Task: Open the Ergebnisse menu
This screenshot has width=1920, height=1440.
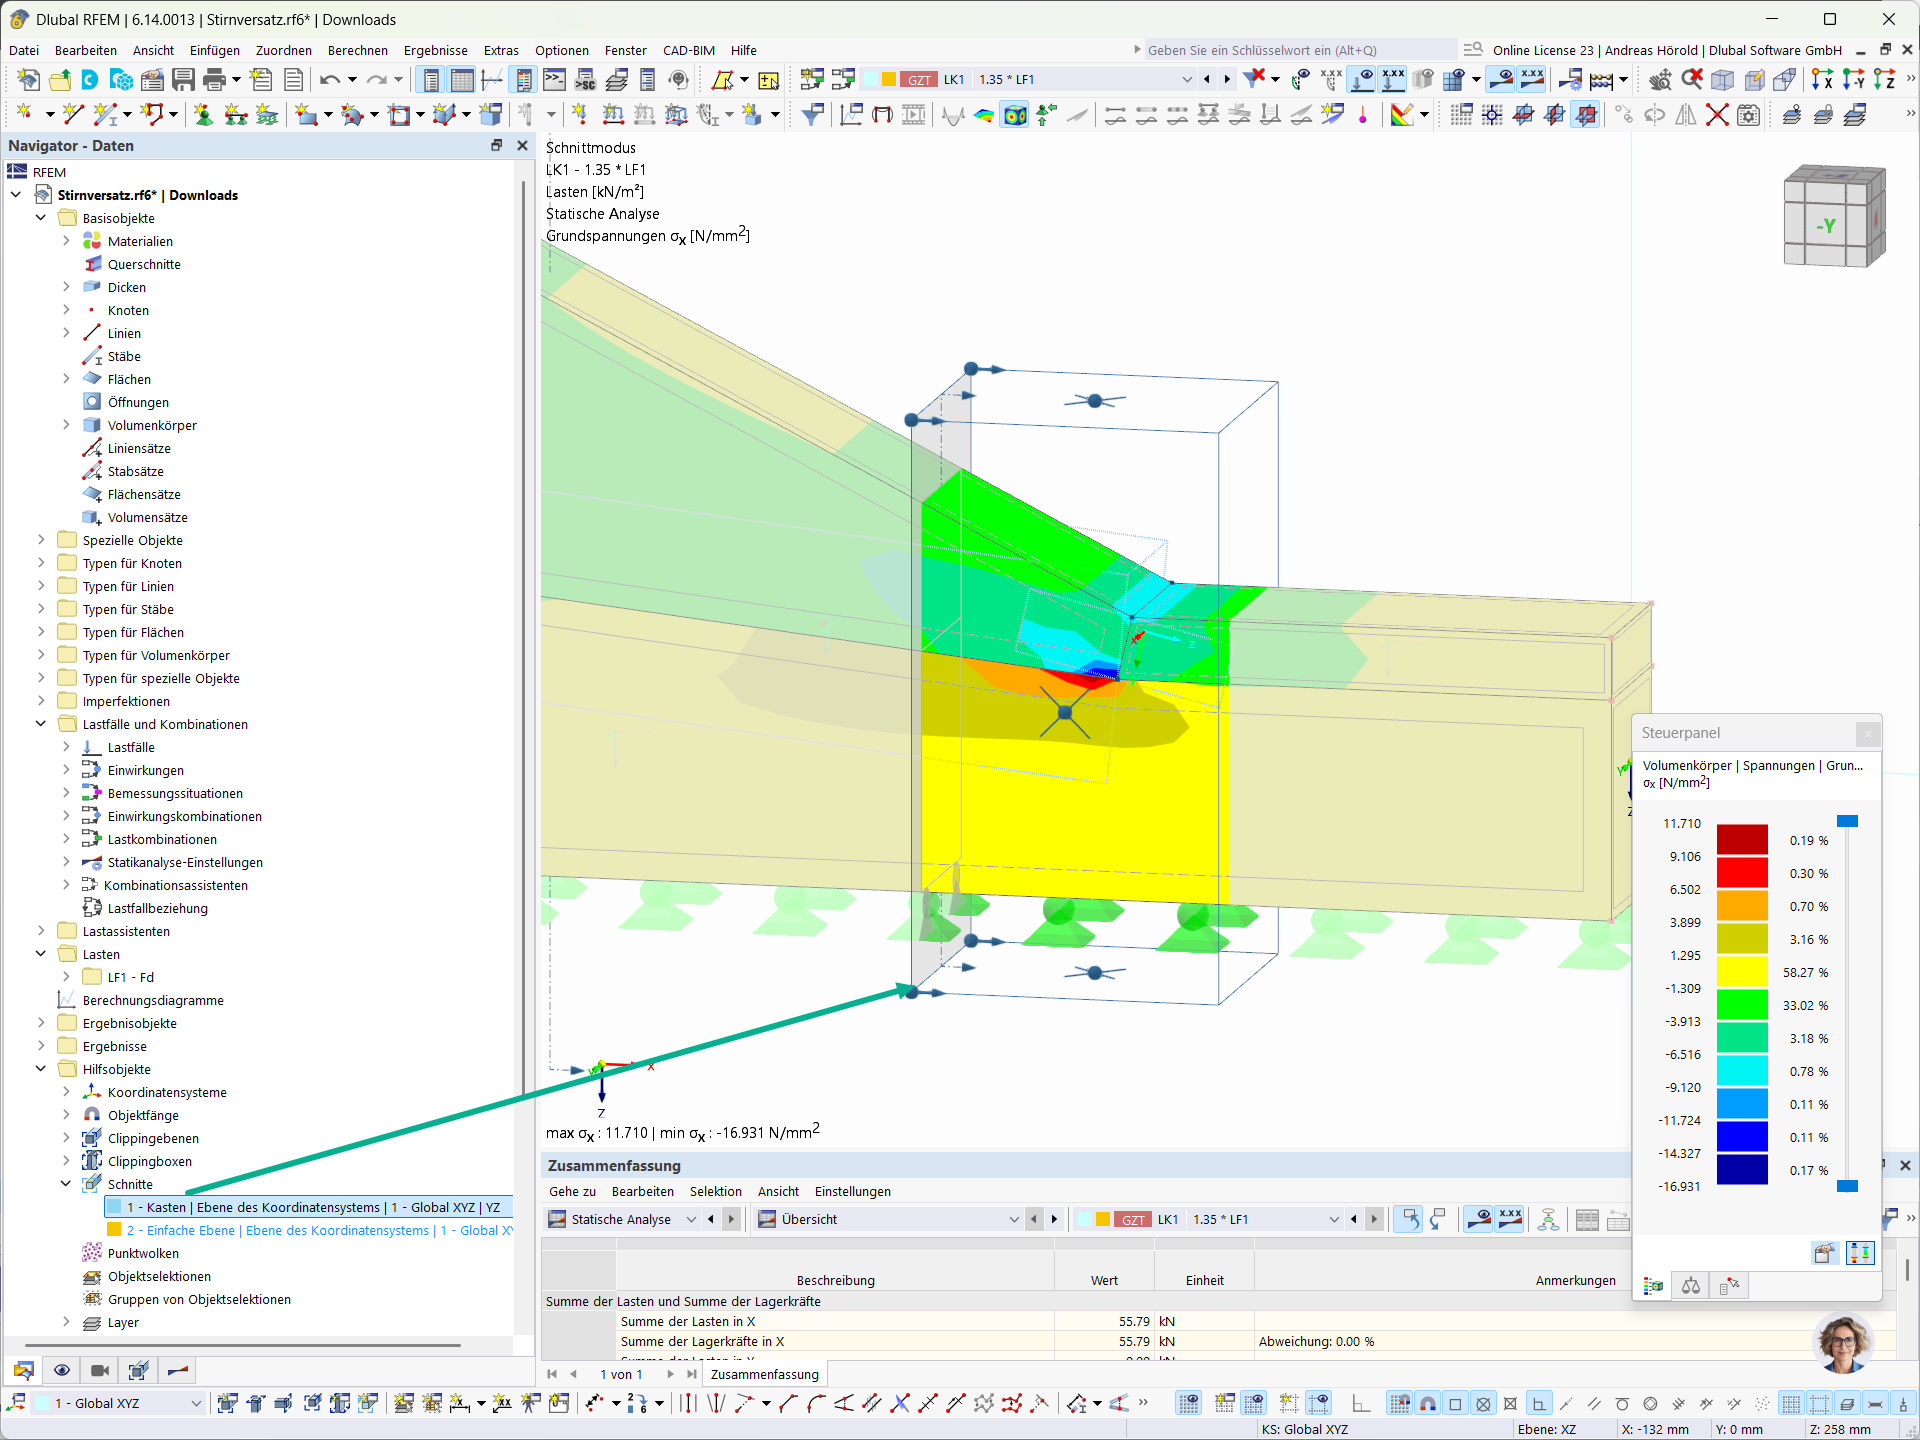Action: (x=435, y=50)
